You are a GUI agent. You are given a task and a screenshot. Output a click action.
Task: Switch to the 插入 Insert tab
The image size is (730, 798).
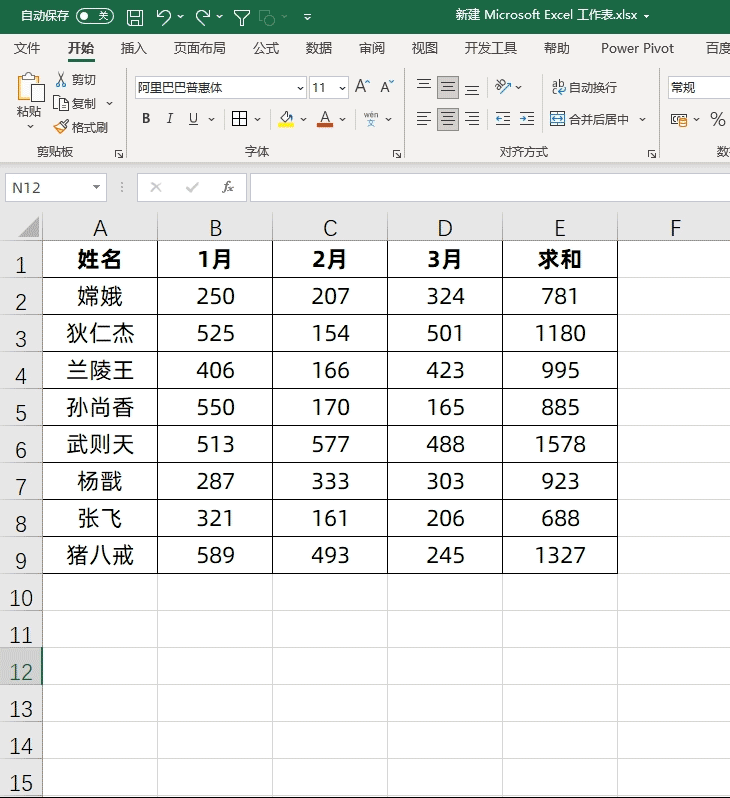point(133,48)
